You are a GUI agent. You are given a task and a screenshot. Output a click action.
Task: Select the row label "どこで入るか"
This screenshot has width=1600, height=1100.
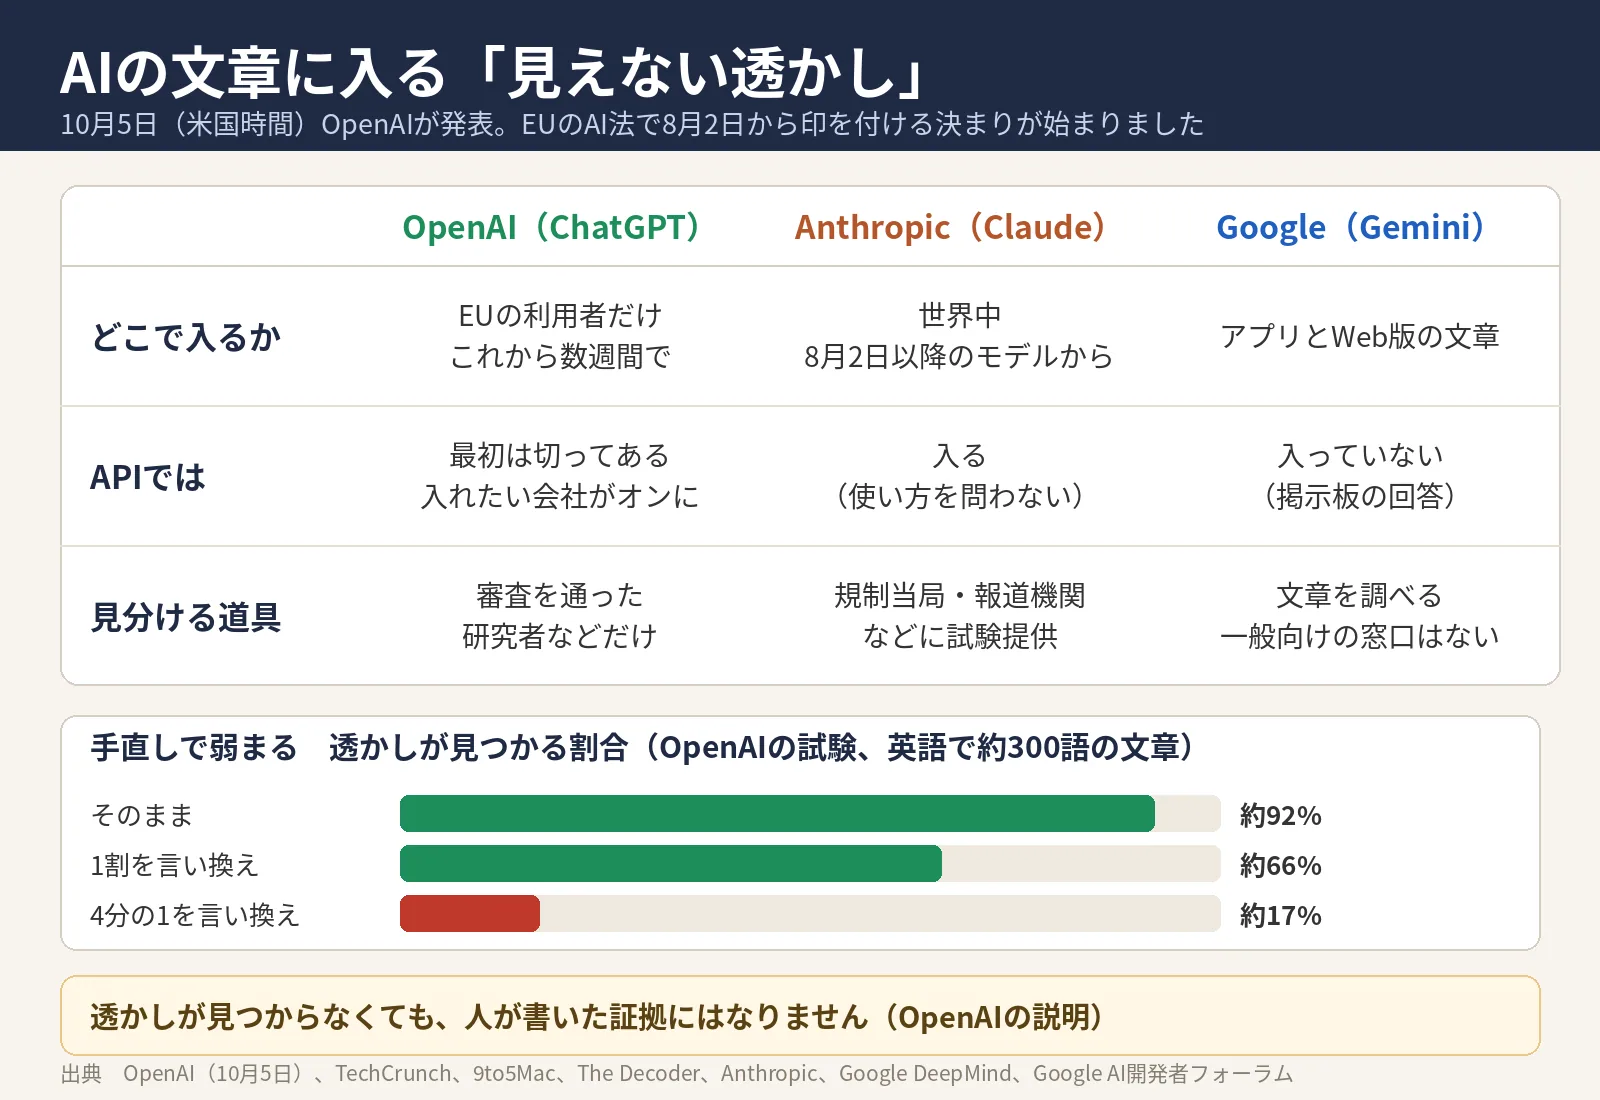pyautogui.click(x=186, y=337)
